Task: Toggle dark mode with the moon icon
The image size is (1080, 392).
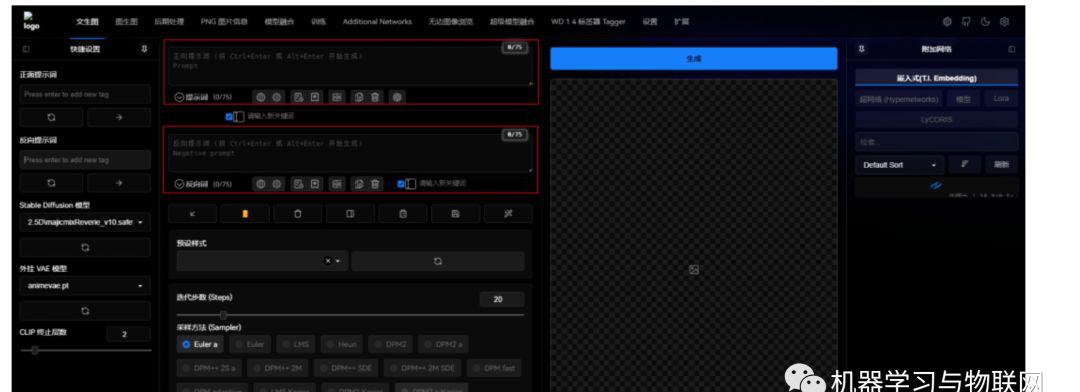Action: click(986, 21)
